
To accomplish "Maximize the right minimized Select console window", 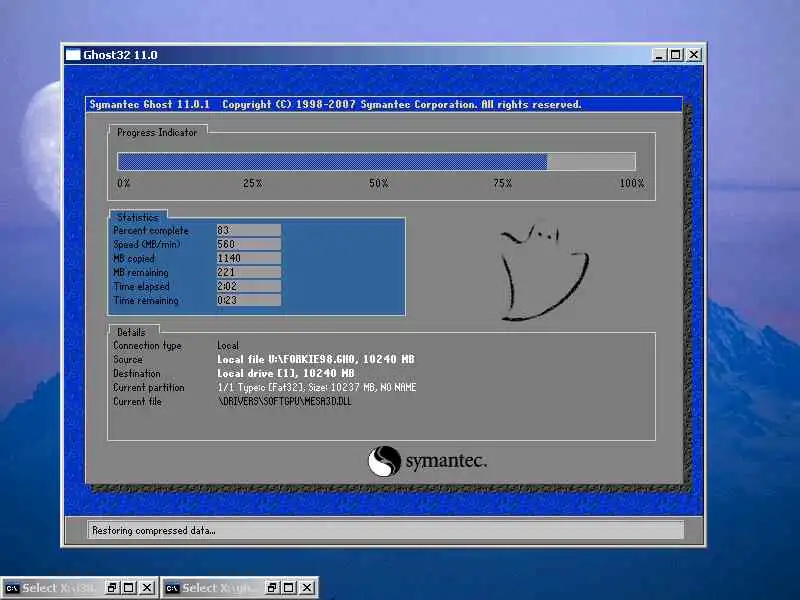I will tap(289, 588).
